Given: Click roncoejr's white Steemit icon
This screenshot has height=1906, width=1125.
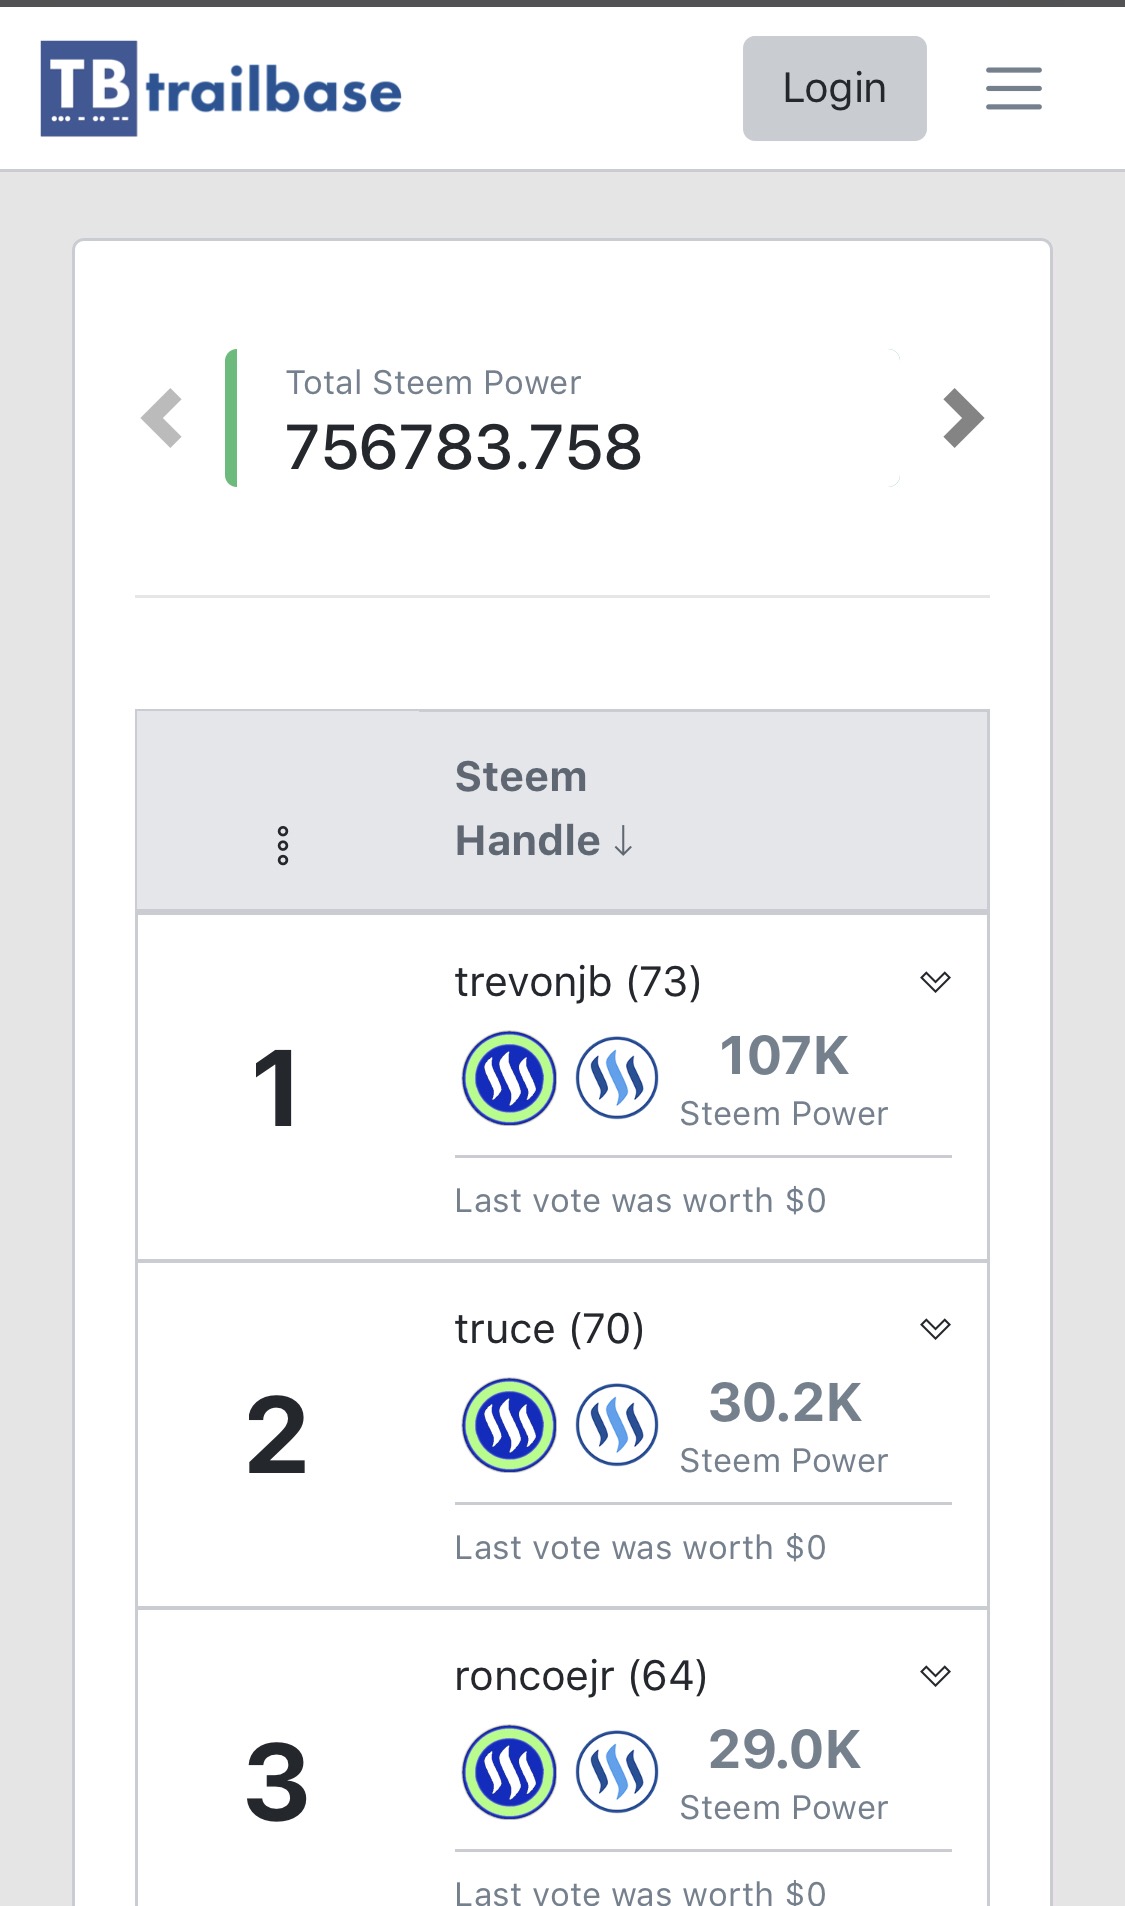Looking at the screenshot, I should click(x=617, y=1772).
